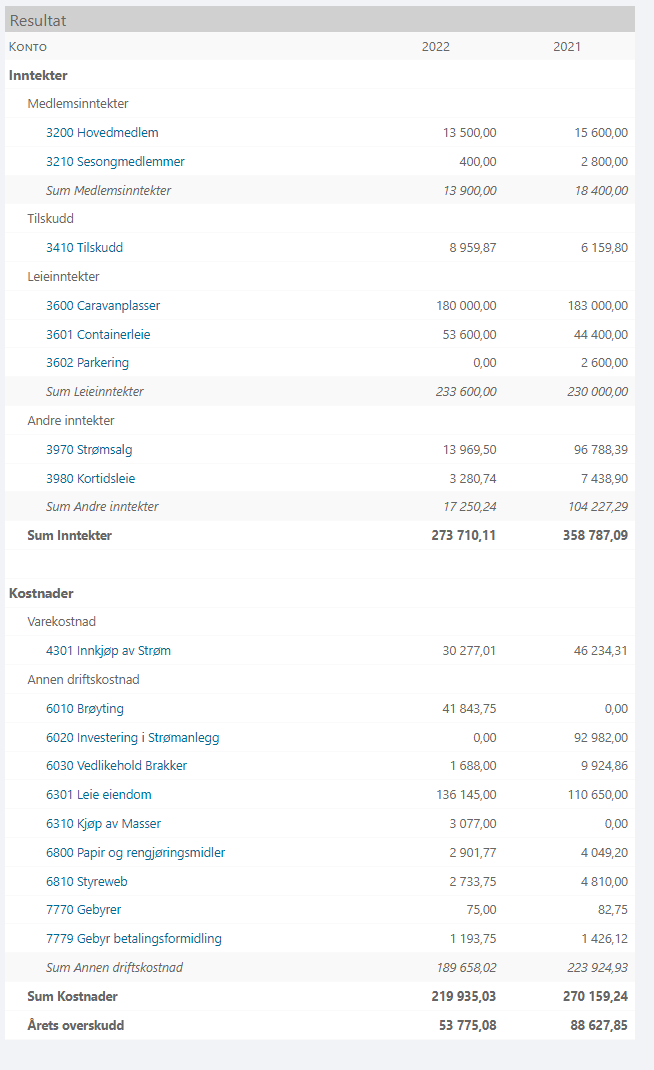
Task: Open 6800 Papir og rengjøringsmidler account
Action: (135, 852)
